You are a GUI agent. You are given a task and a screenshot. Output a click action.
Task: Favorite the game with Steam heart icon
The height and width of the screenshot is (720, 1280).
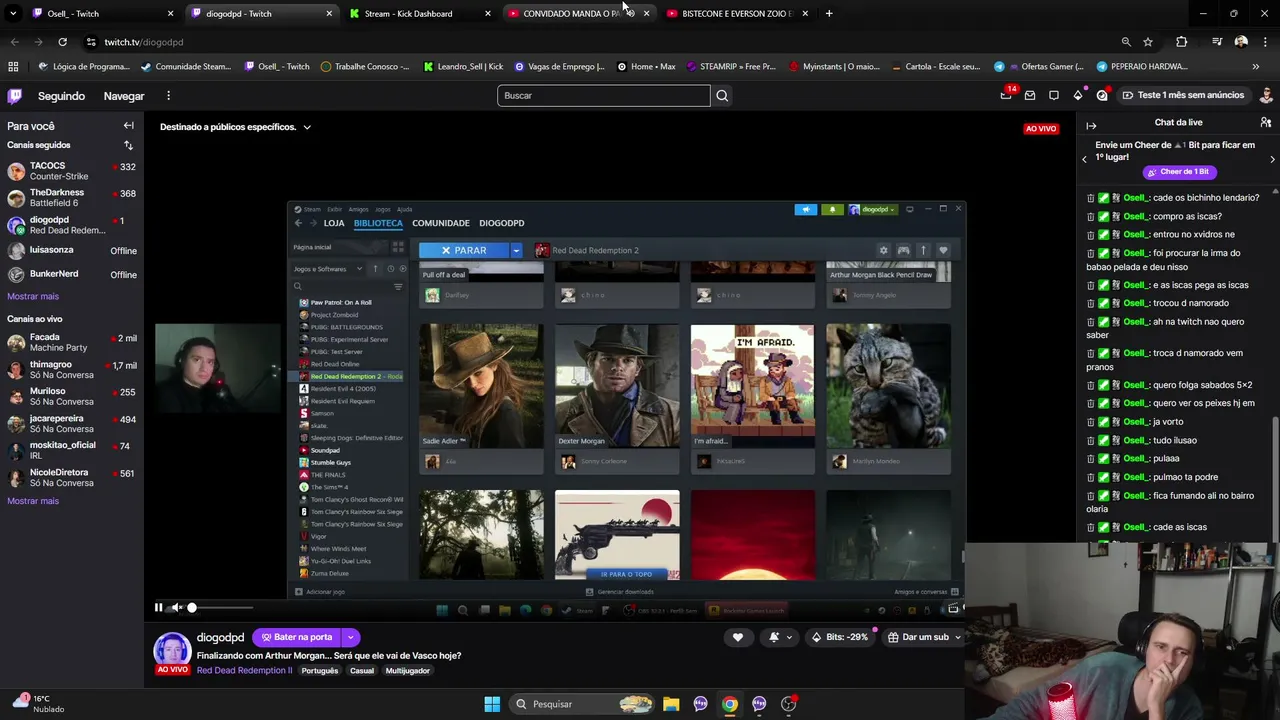coord(943,250)
